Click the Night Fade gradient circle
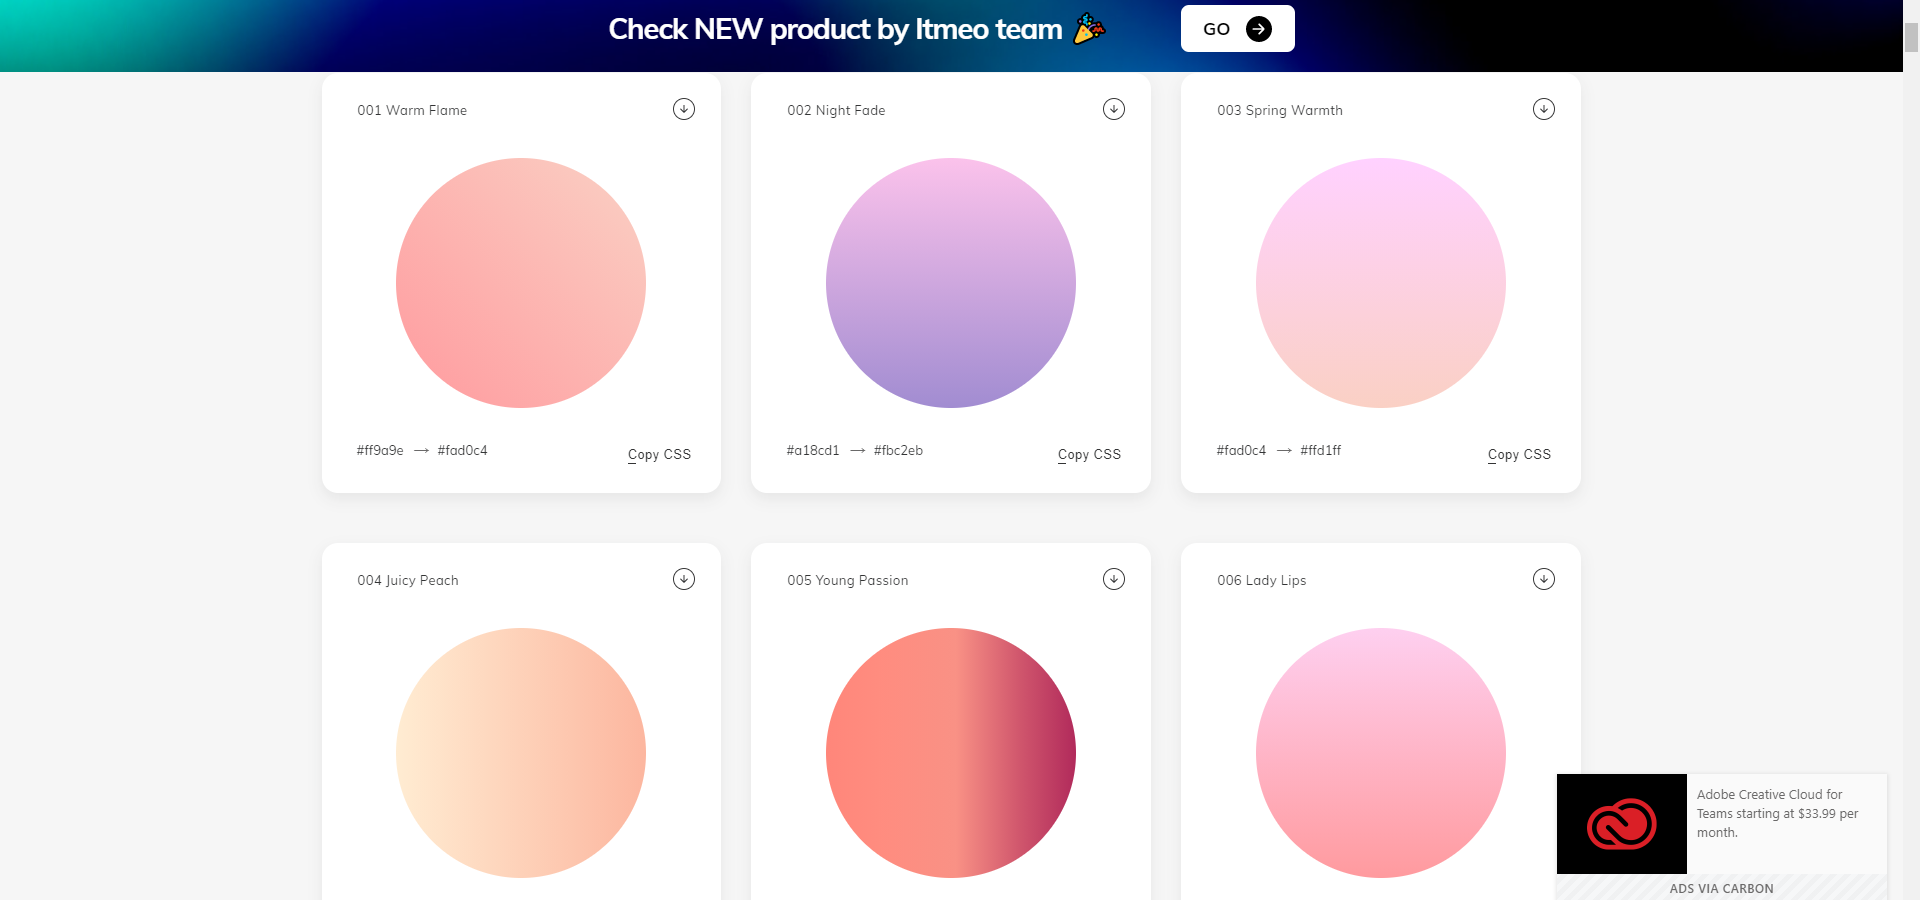1920x900 pixels. (951, 283)
